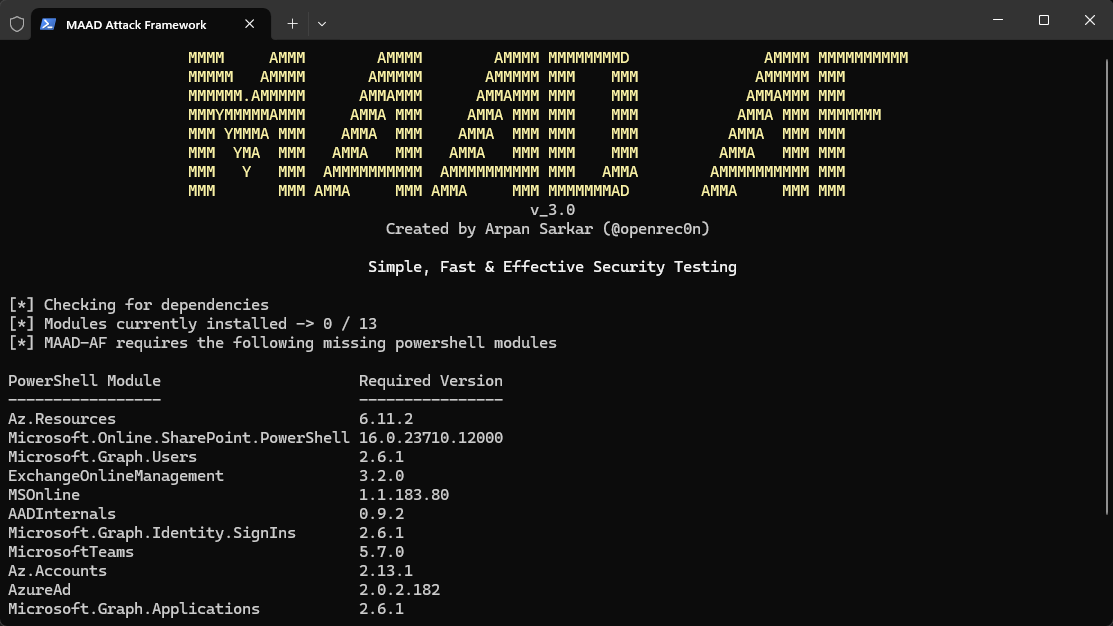
Task: Click version 2.6.1 for Microsoft.Graph.Applications
Action: pyautogui.click(x=381, y=609)
